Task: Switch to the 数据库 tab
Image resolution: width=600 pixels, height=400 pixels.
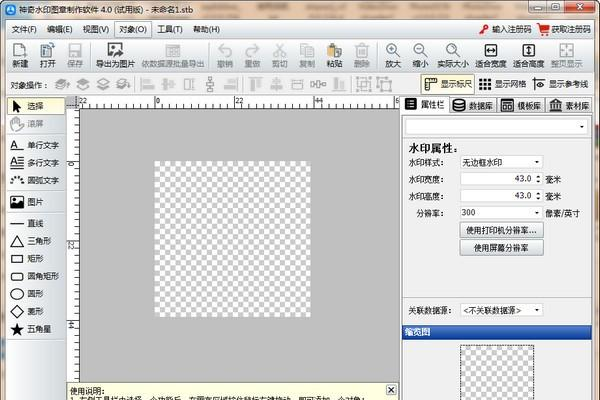Action: pyautogui.click(x=473, y=105)
